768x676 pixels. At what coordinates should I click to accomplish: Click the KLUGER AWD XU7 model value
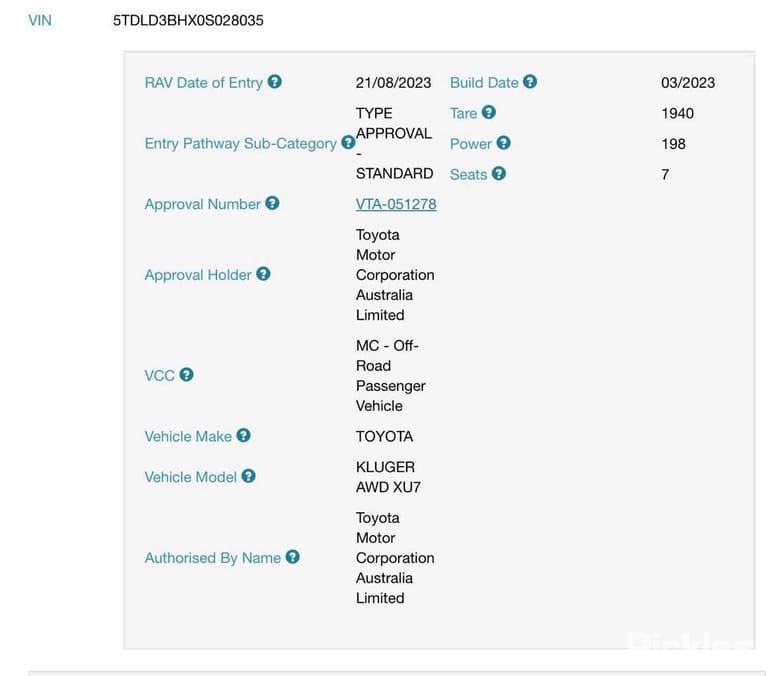[x=388, y=477]
